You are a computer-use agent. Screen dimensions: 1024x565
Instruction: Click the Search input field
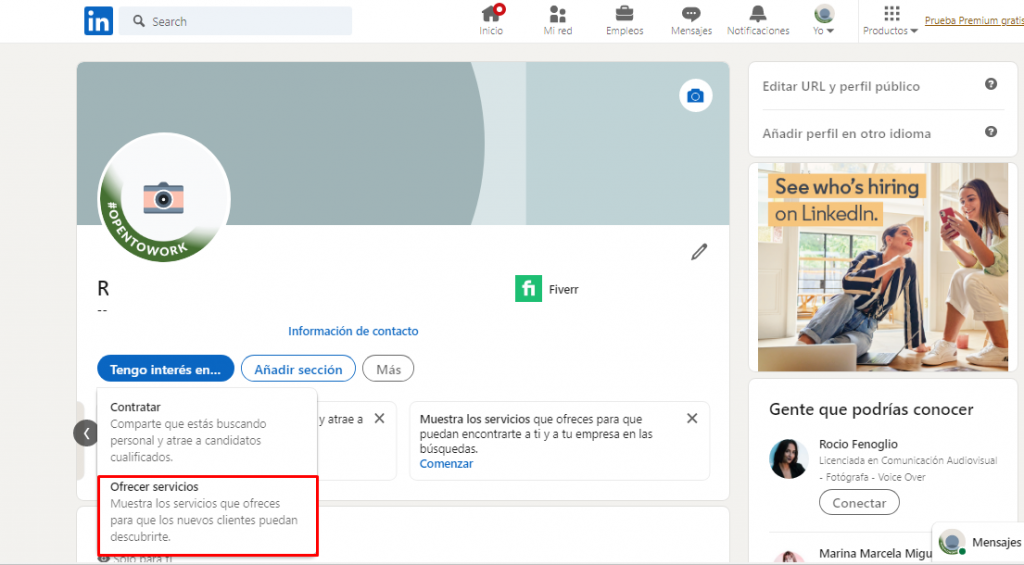pyautogui.click(x=245, y=21)
